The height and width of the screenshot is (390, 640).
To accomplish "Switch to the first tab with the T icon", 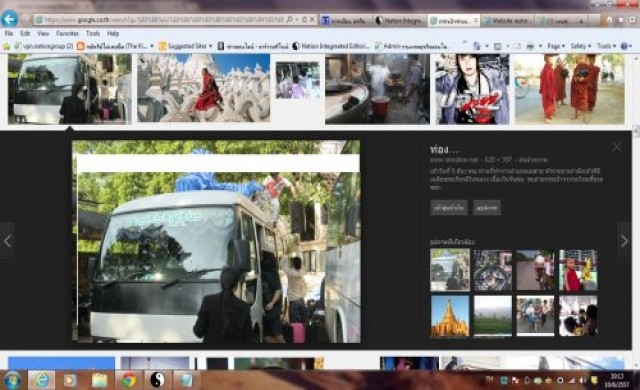I will pos(346,20).
